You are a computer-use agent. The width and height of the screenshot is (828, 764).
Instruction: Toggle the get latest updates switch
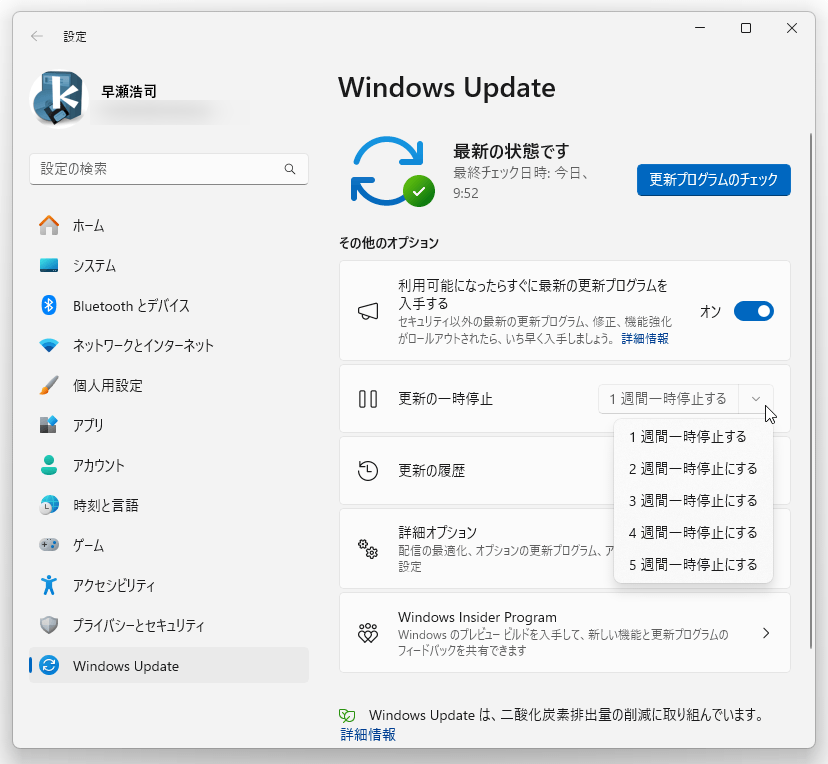tap(754, 311)
